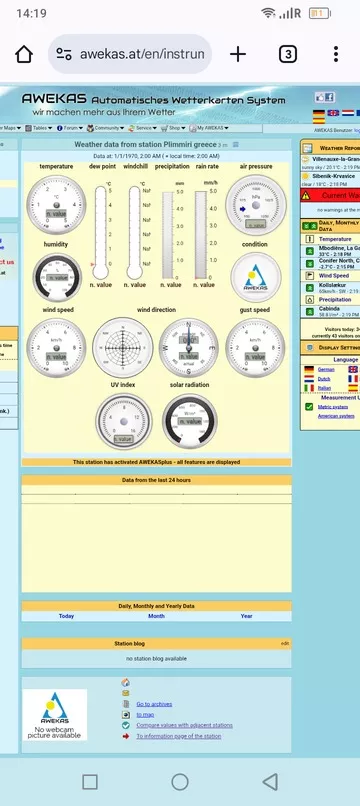Switch units to American system
The height and width of the screenshot is (806, 360).
pyautogui.click(x=335, y=416)
